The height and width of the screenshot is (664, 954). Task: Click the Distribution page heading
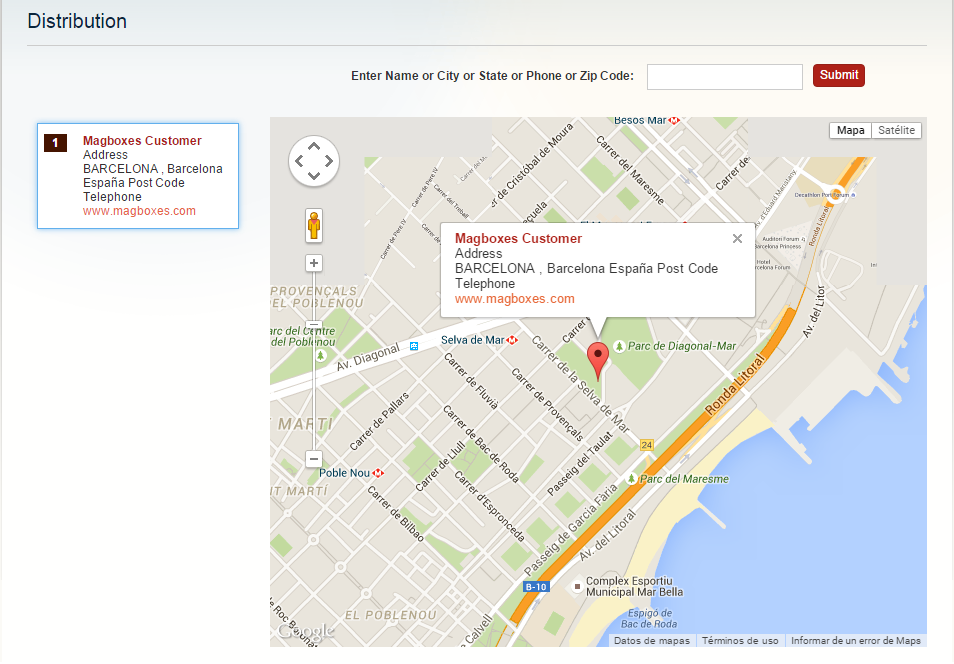pyautogui.click(x=77, y=21)
